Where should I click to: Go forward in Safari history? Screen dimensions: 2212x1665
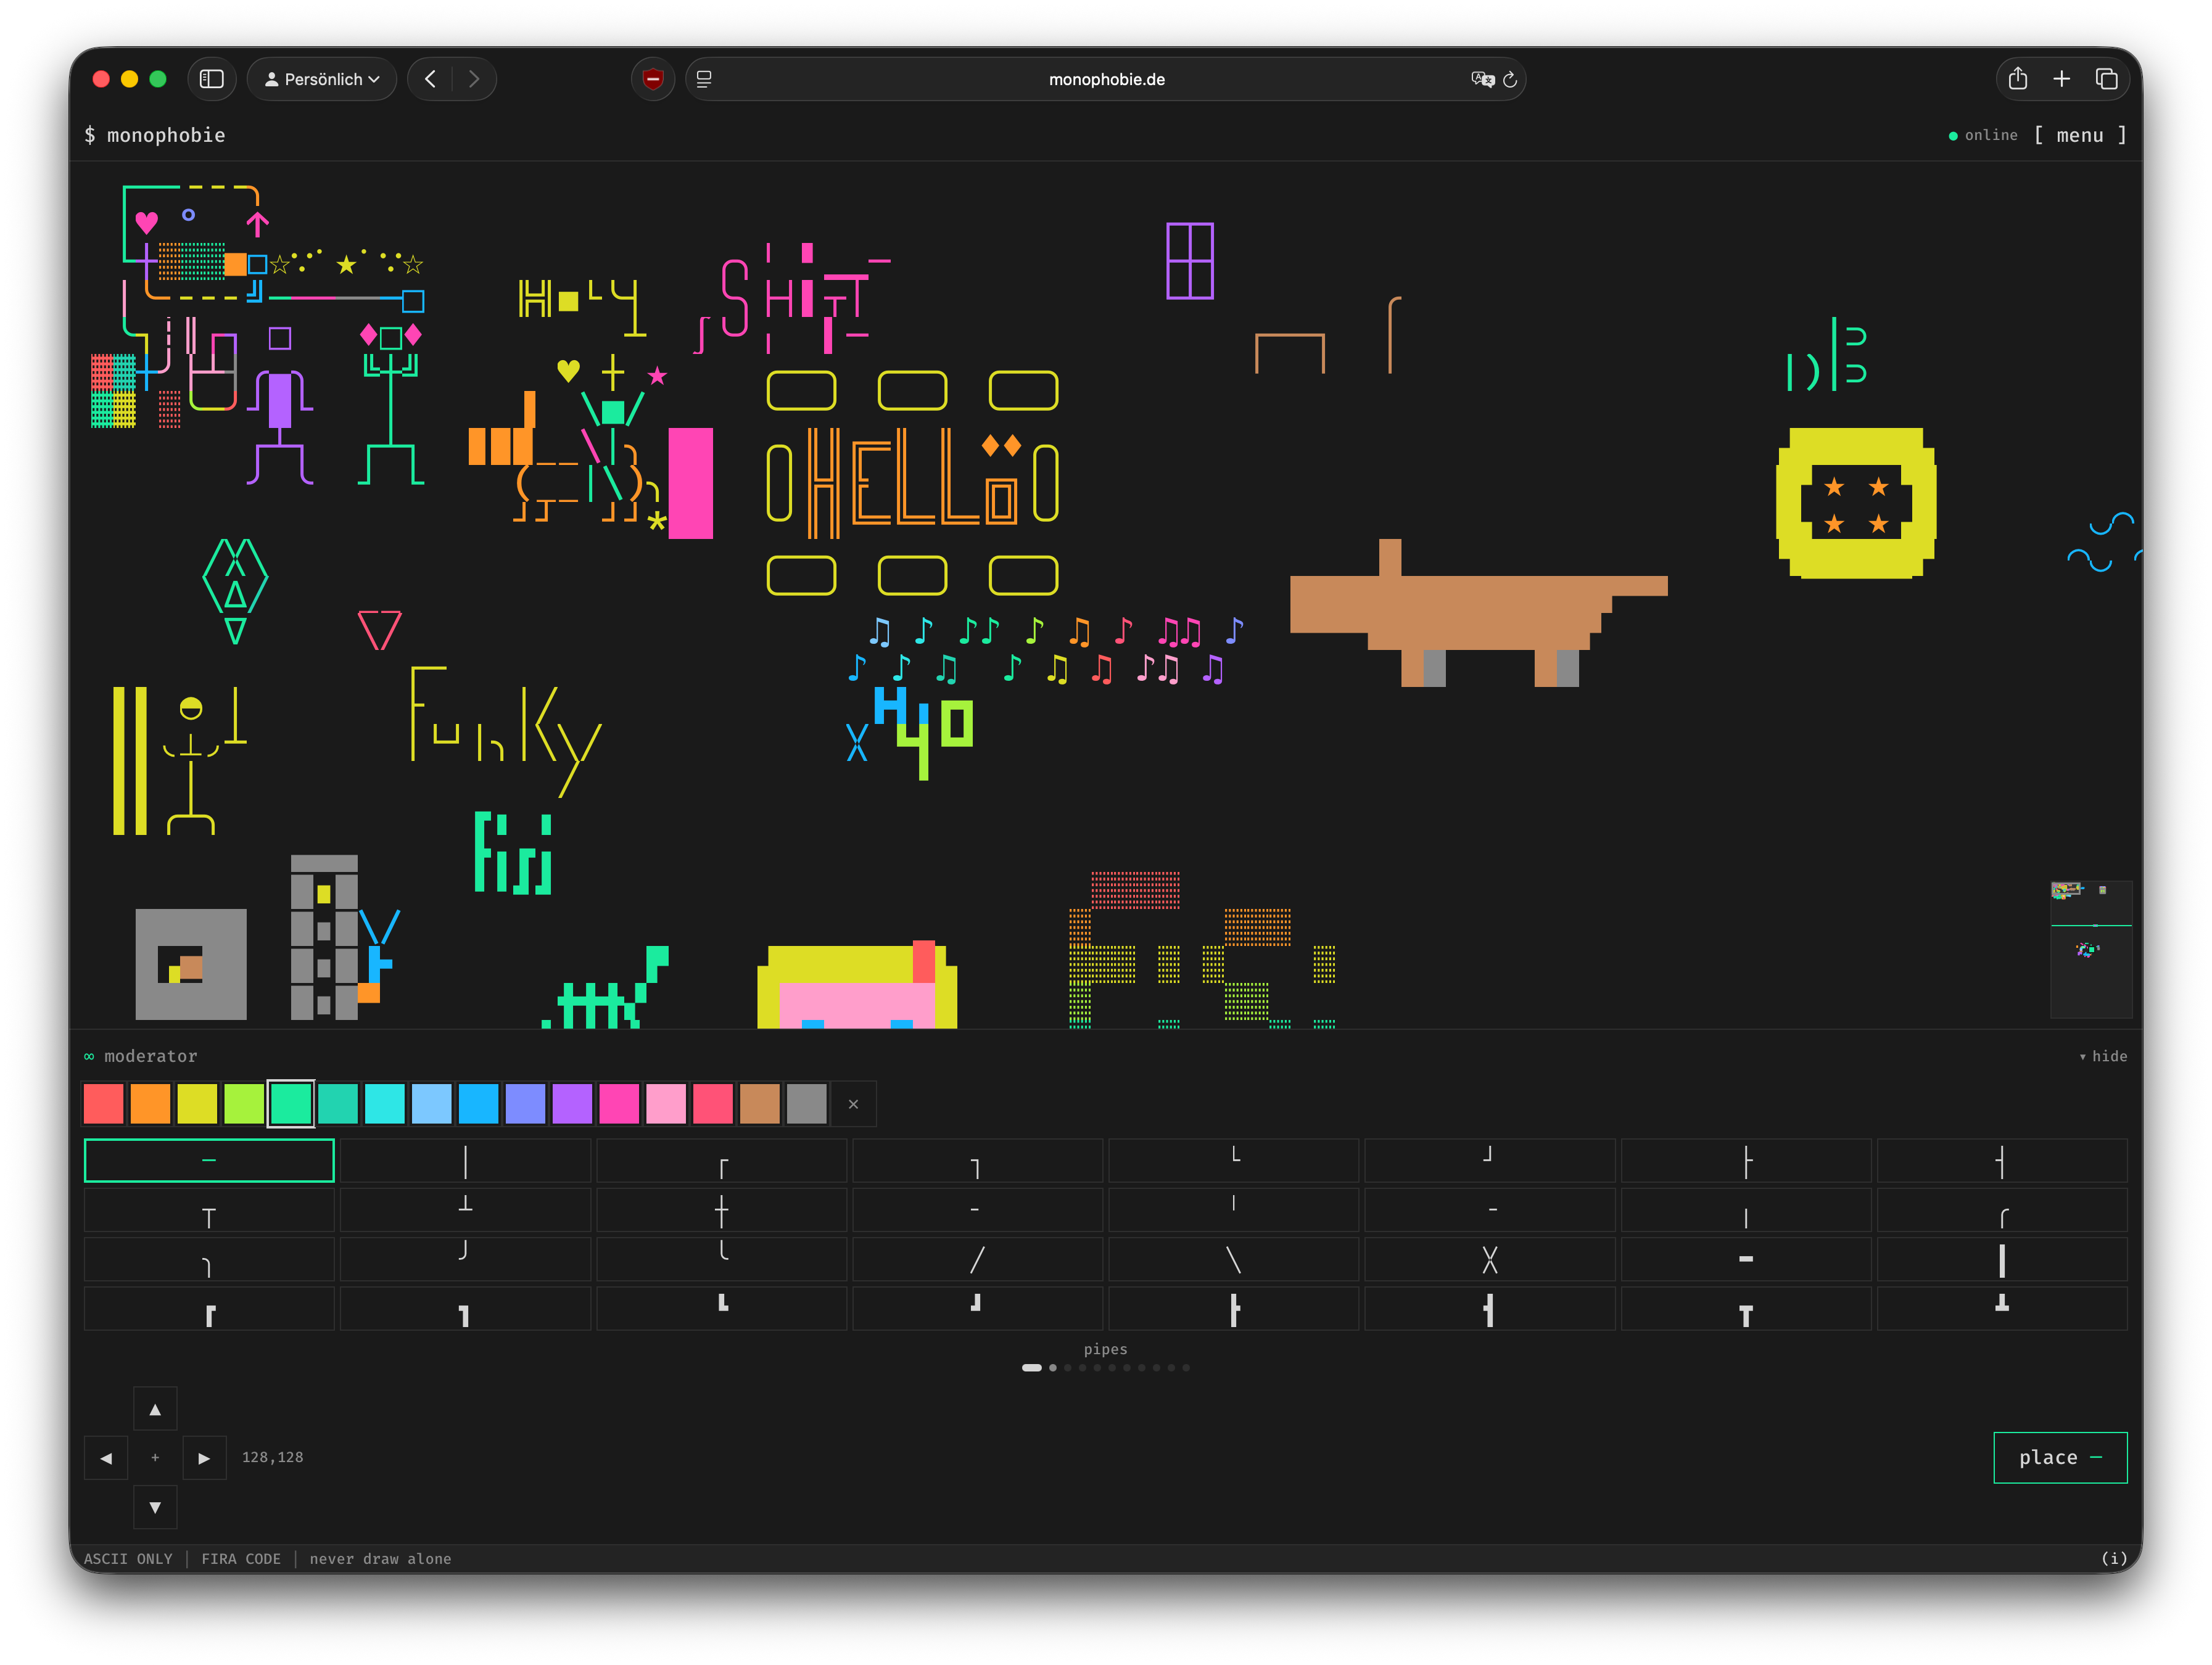[474, 79]
